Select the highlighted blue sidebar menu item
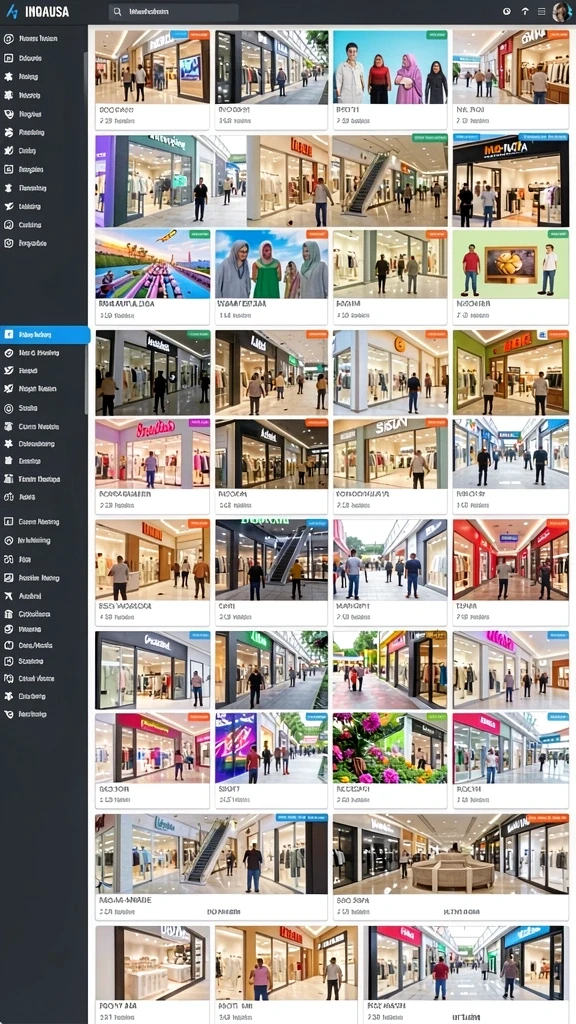Image resolution: width=576 pixels, height=1024 pixels. tap(45, 334)
